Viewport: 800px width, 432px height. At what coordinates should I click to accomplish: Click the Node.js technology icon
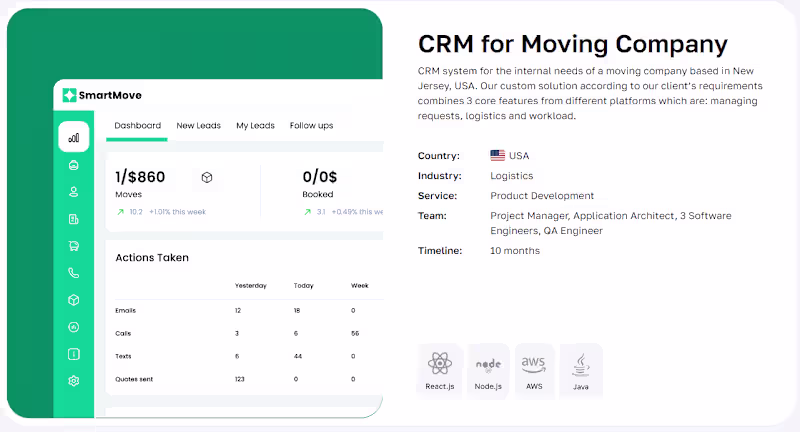pyautogui.click(x=488, y=365)
